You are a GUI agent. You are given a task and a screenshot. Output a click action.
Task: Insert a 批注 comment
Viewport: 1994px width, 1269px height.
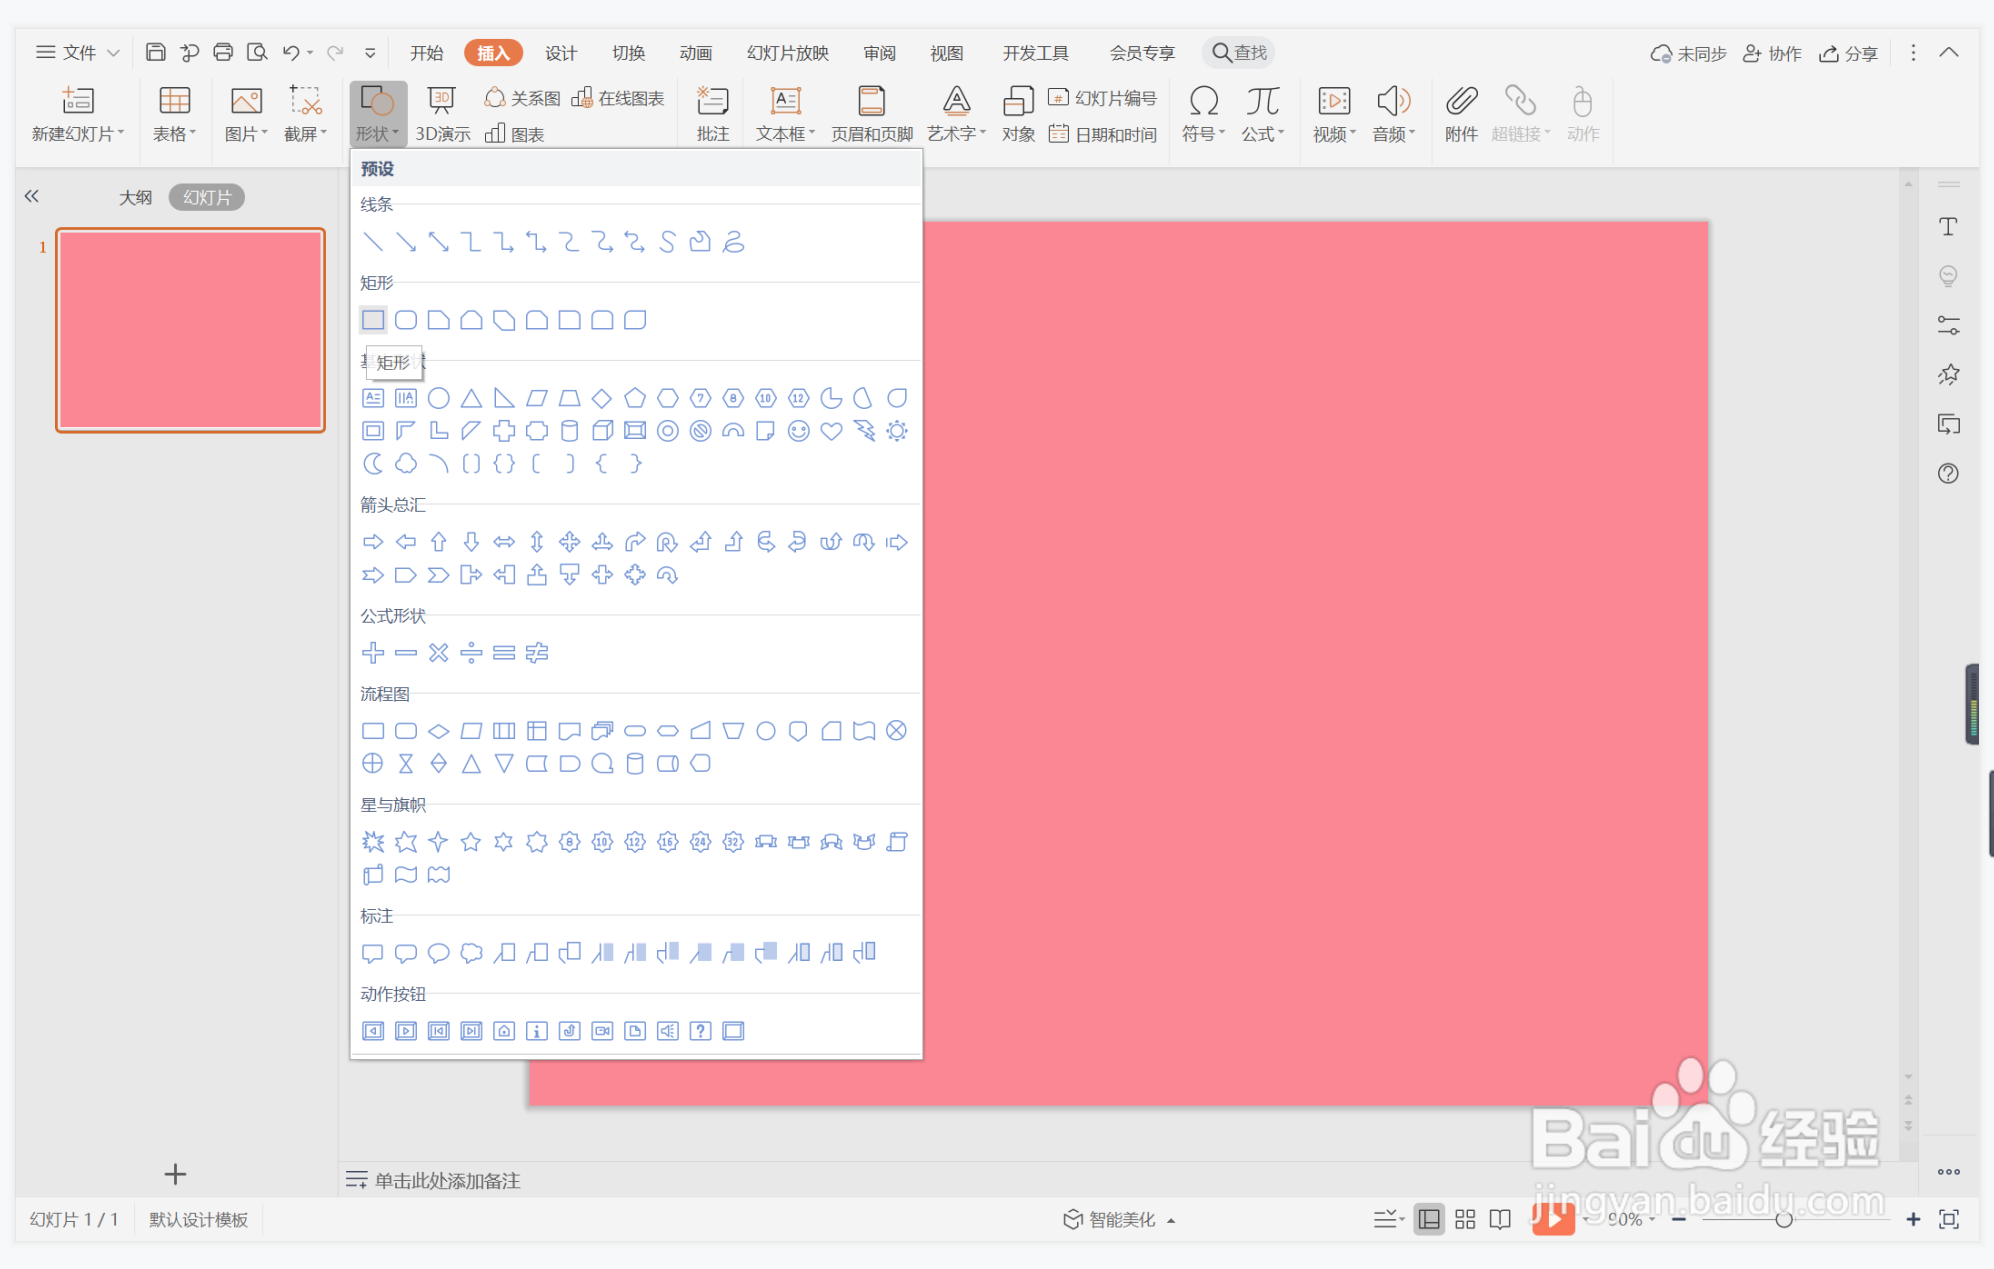713,114
